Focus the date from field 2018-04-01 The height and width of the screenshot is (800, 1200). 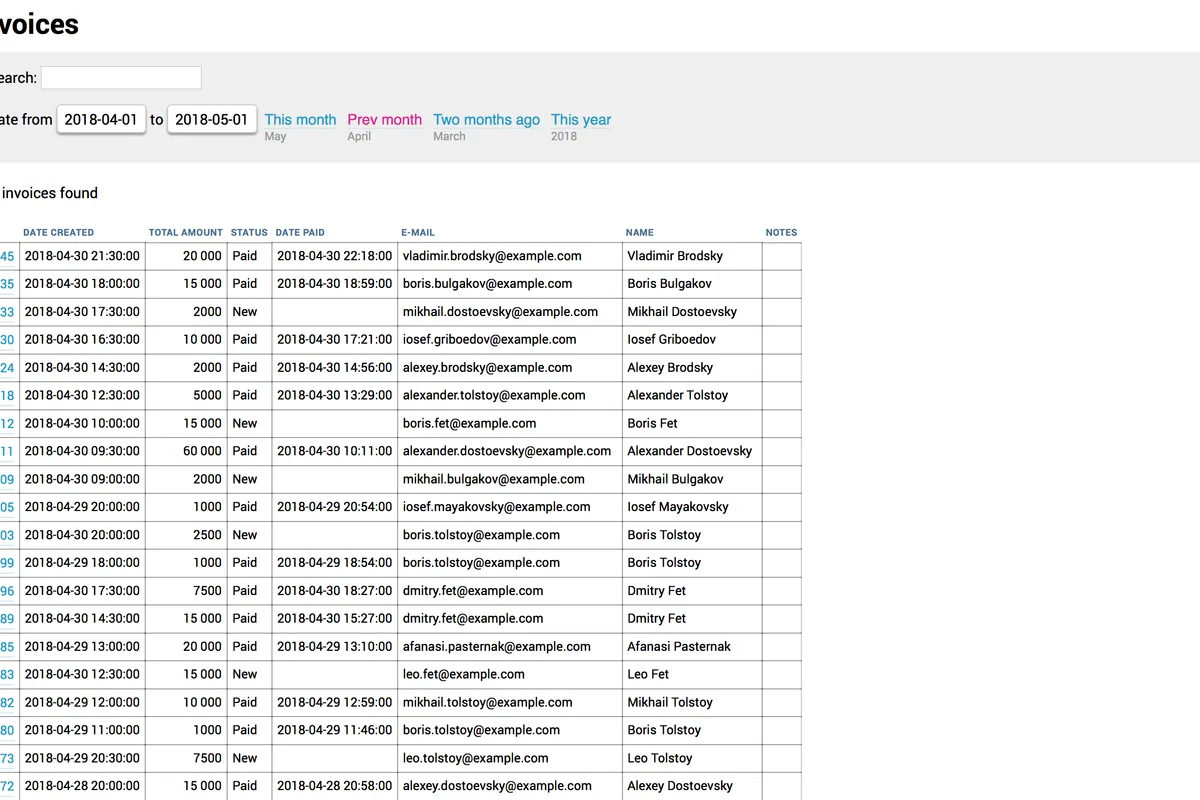[x=101, y=119]
